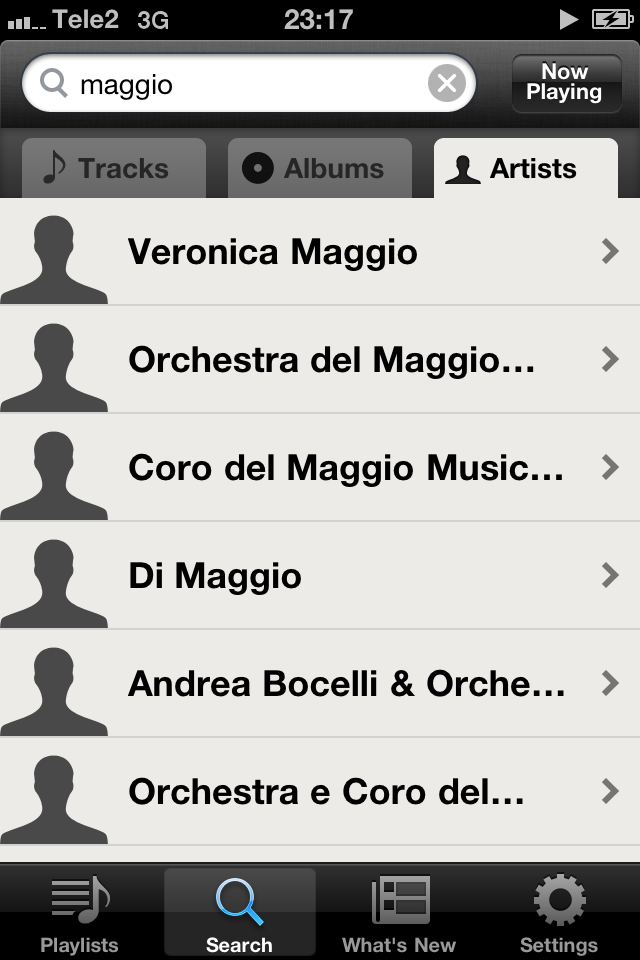Clear the search text with the X icon

pos(447,84)
